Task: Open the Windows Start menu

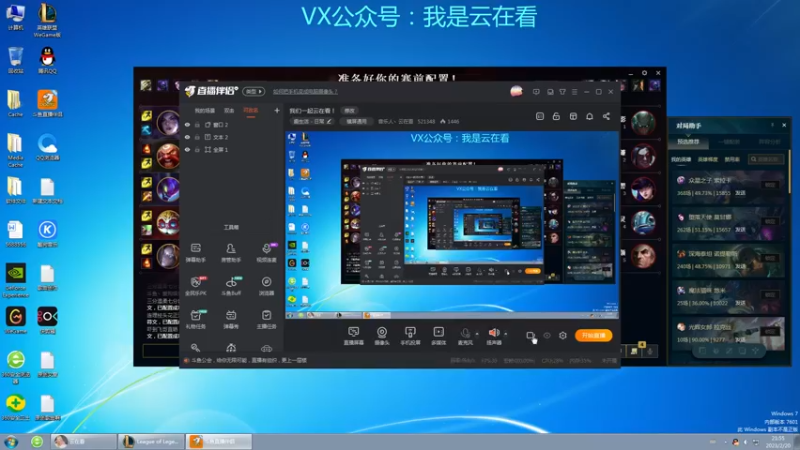Action: click(11, 441)
